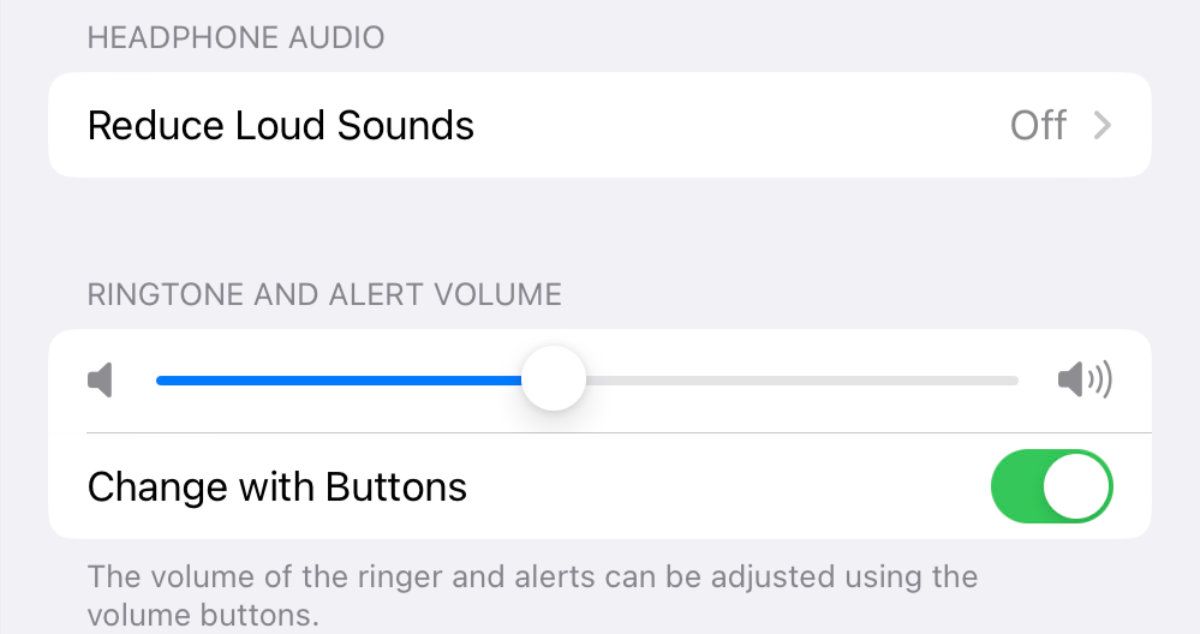Set ringer volume to maximum at slider's right end
The height and width of the screenshot is (634, 1200).
(x=1014, y=380)
